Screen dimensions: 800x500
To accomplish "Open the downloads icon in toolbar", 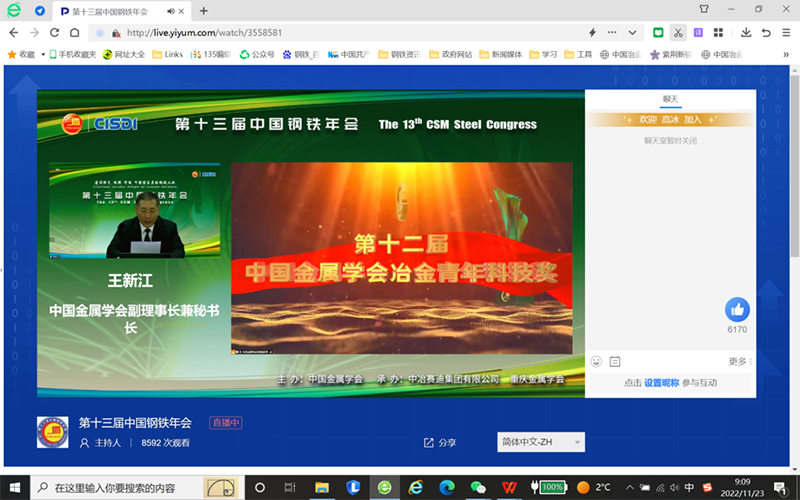I will click(x=746, y=32).
